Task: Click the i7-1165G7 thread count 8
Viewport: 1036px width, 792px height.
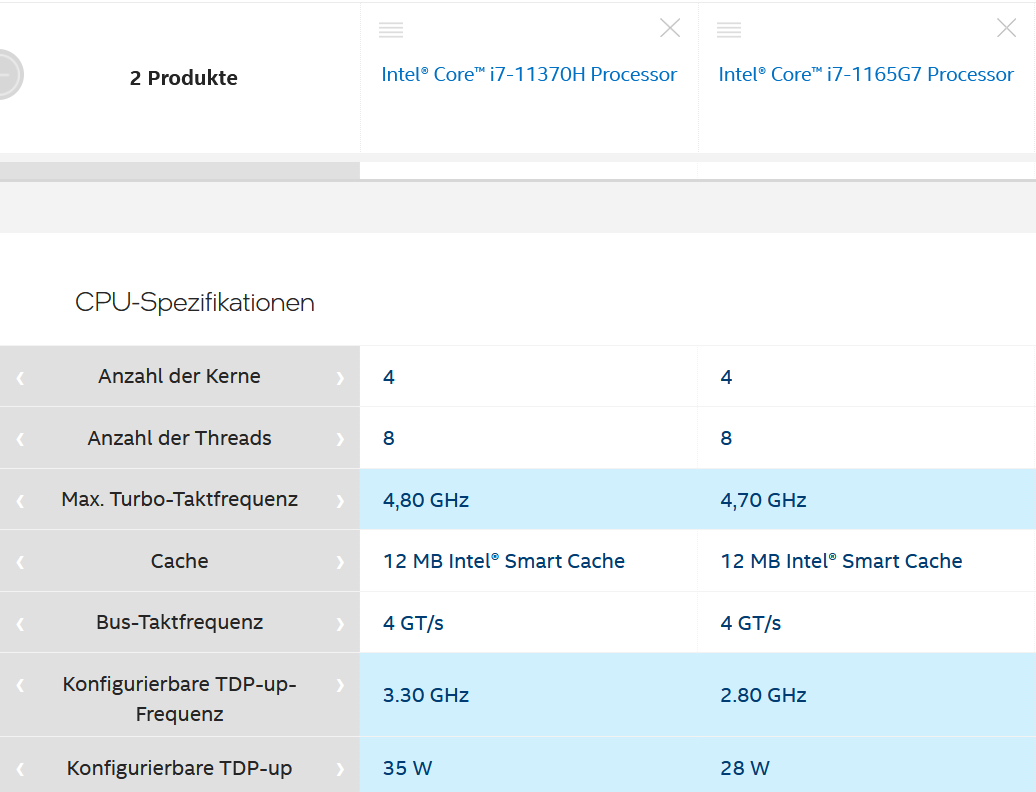Action: pyautogui.click(x=726, y=438)
